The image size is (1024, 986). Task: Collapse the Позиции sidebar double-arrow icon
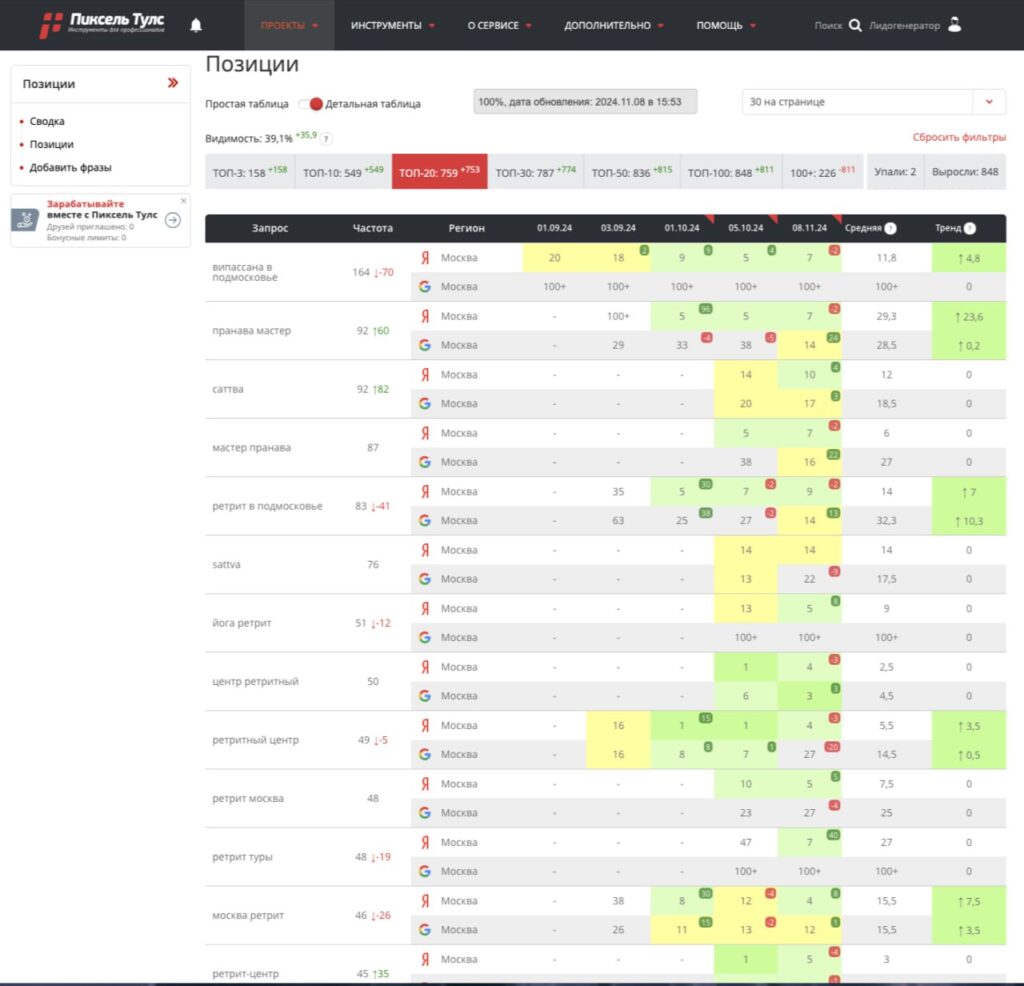pyautogui.click(x=173, y=84)
